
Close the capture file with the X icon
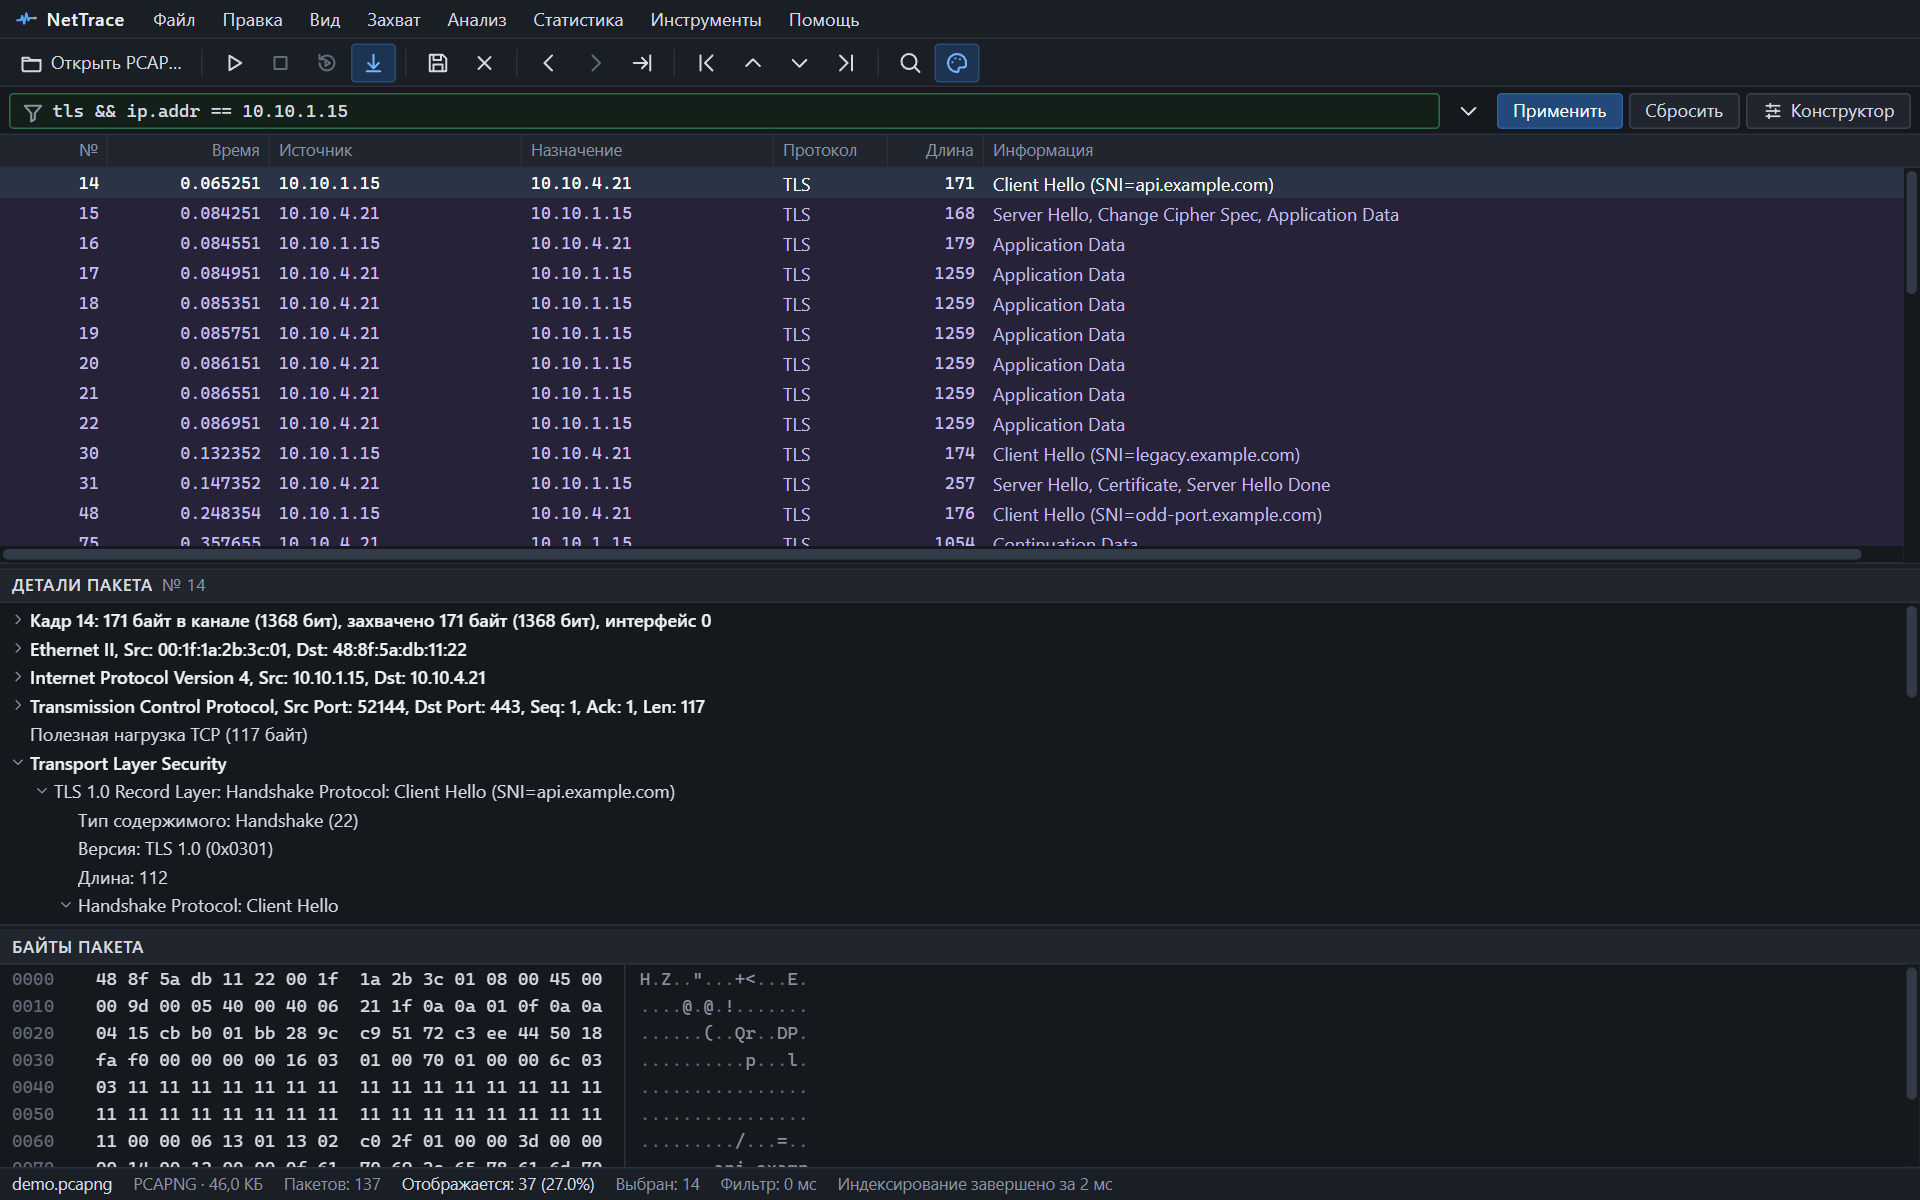click(x=484, y=63)
